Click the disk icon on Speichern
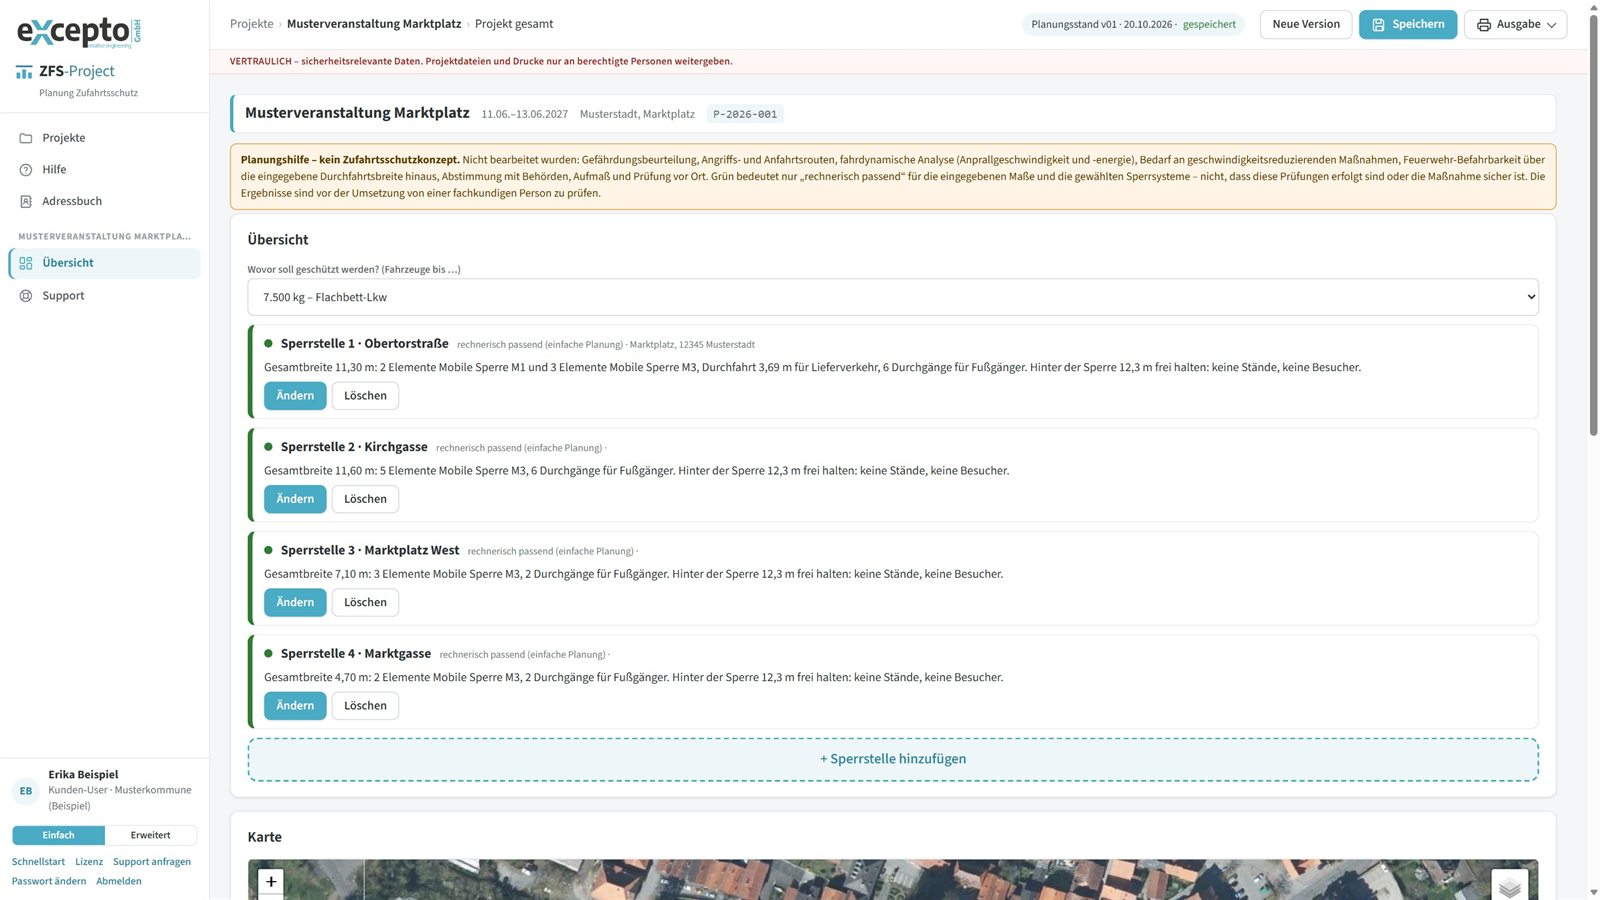The image size is (1600, 900). [x=1378, y=25]
